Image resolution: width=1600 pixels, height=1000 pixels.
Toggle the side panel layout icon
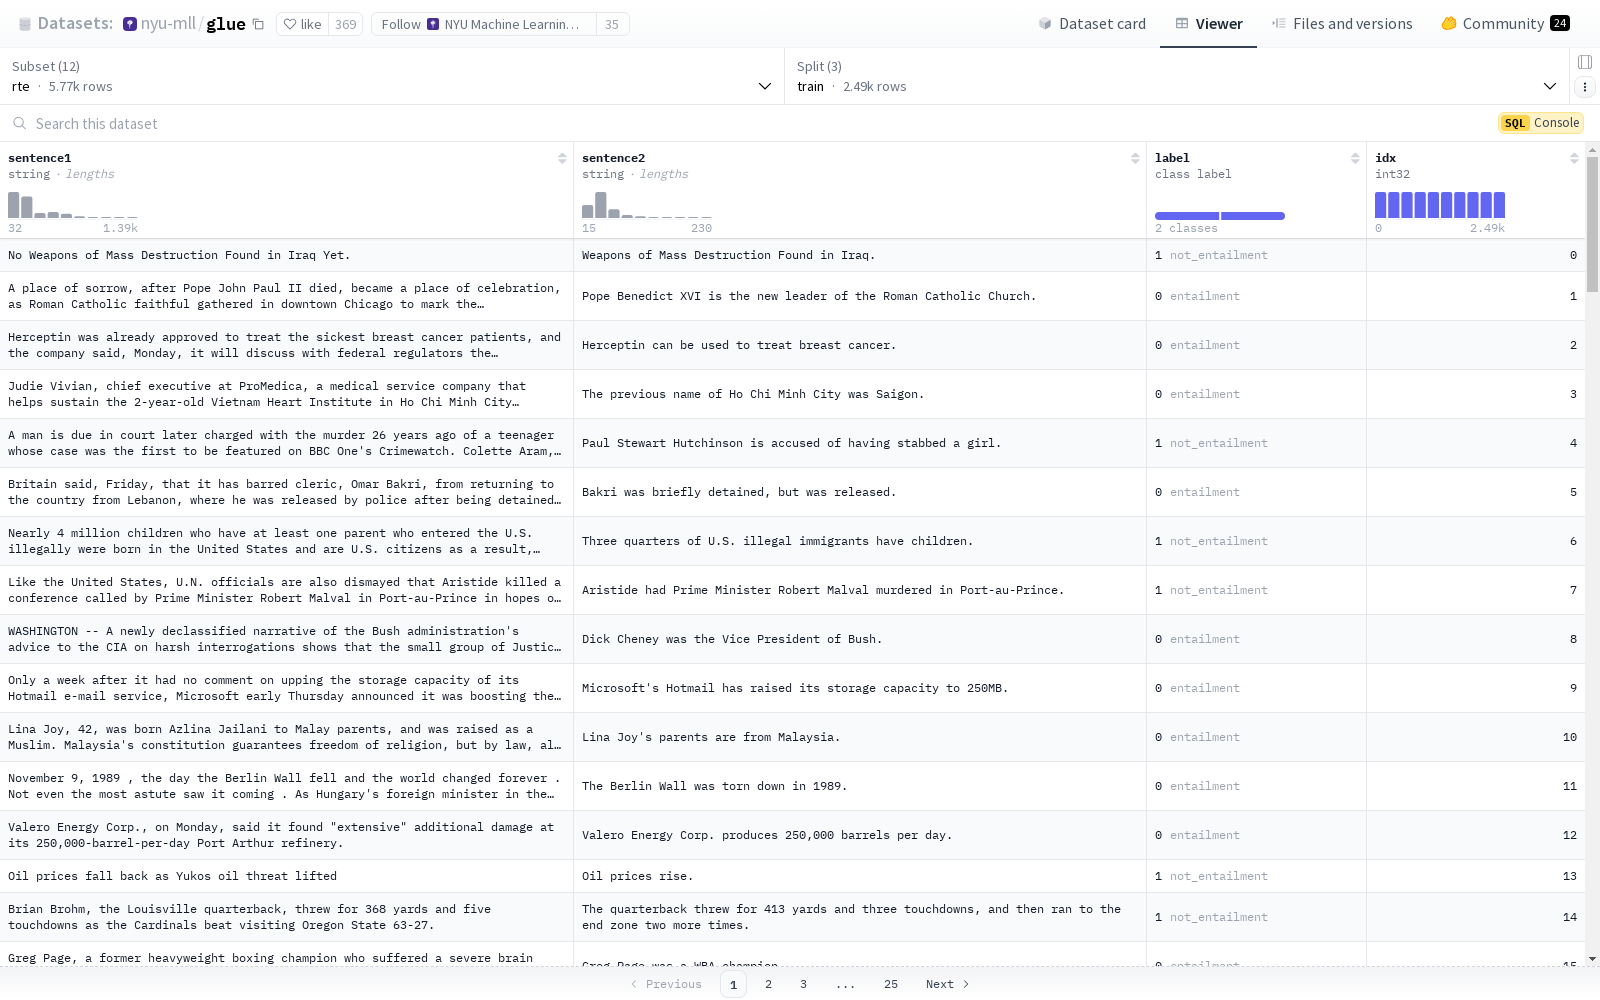click(1585, 62)
